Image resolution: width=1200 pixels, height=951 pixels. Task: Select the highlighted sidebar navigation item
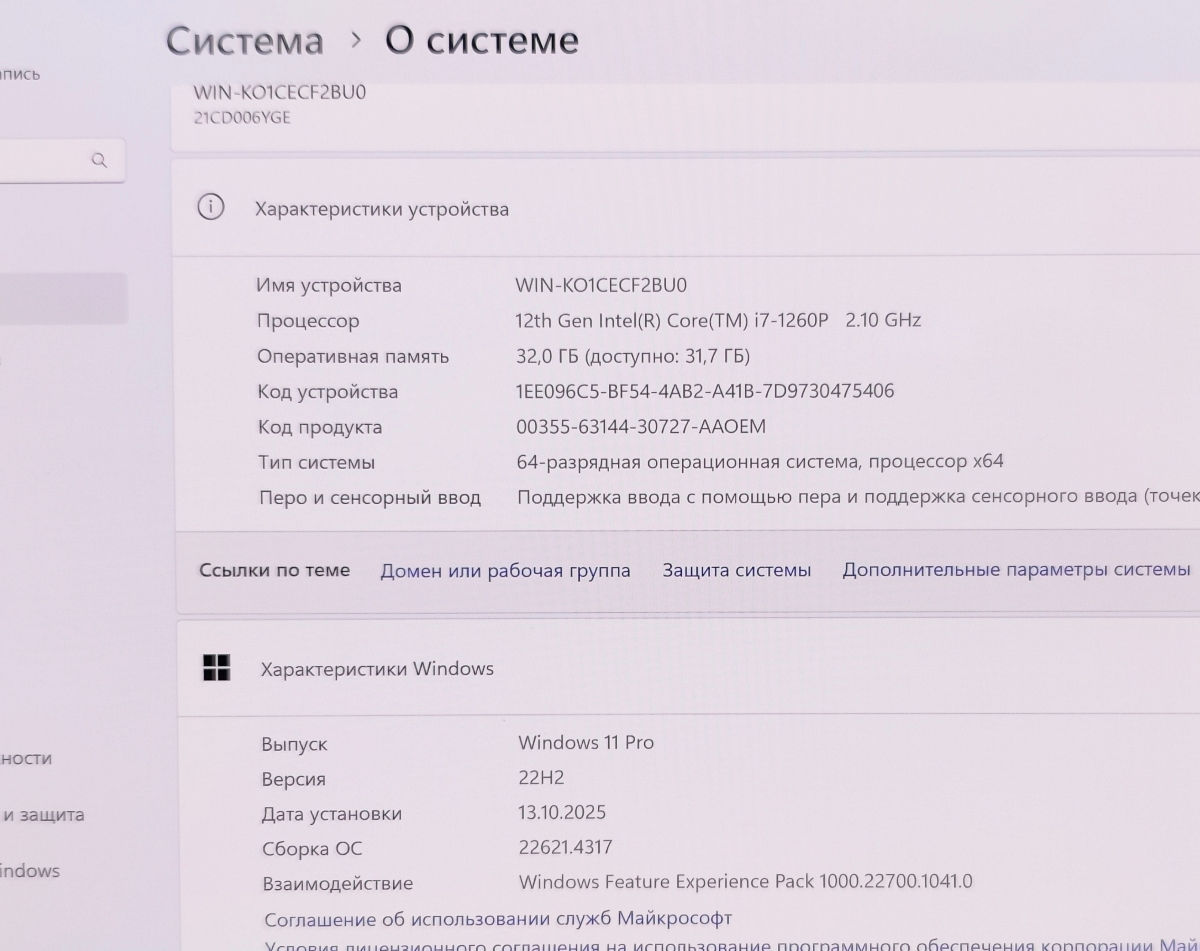coord(62,298)
